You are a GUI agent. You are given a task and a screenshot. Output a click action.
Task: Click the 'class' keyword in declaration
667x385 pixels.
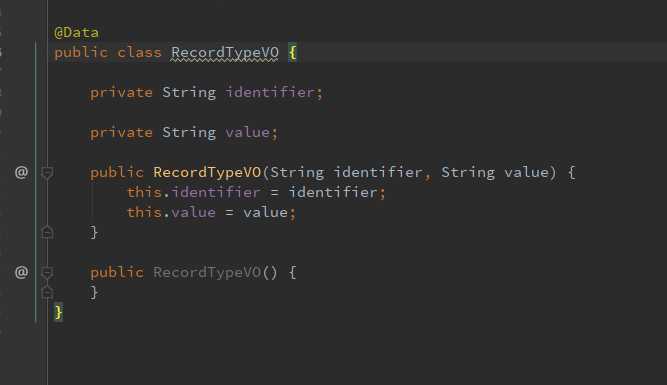point(139,52)
